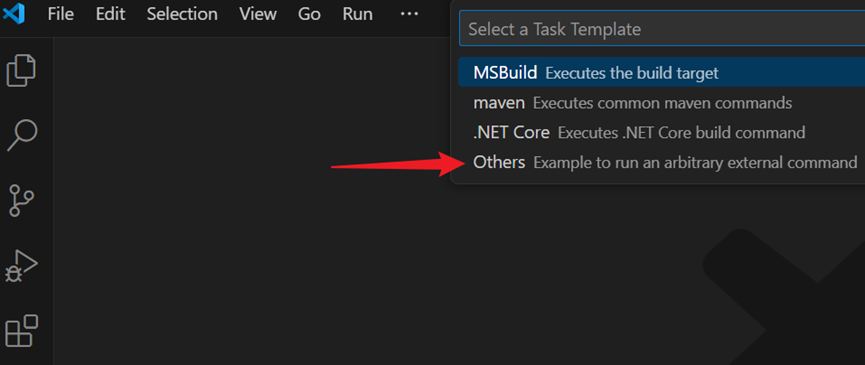Open the Explorer view in activity bar
Image resolution: width=865 pixels, height=365 pixels.
22,70
